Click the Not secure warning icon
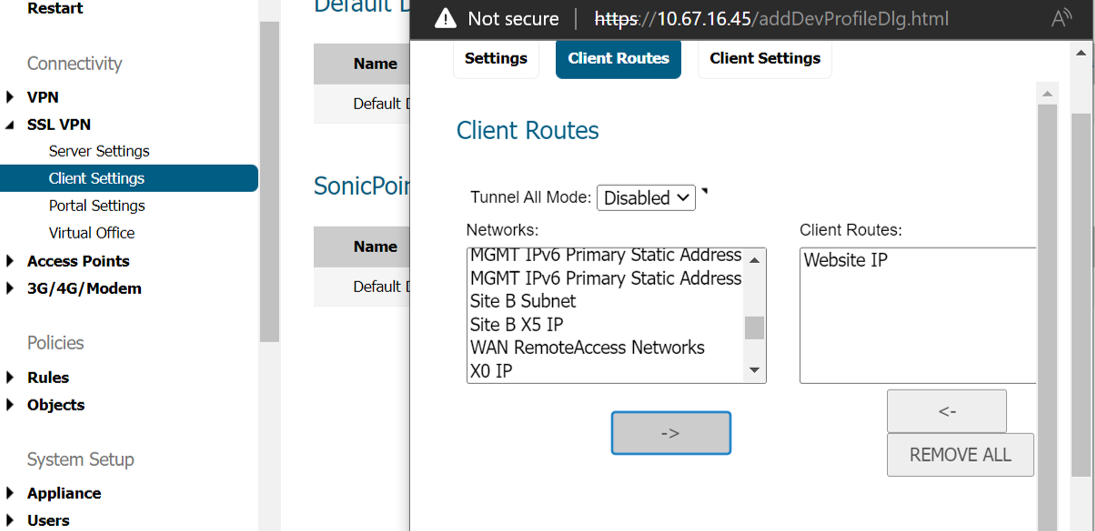This screenshot has width=1095, height=531. 445,19
